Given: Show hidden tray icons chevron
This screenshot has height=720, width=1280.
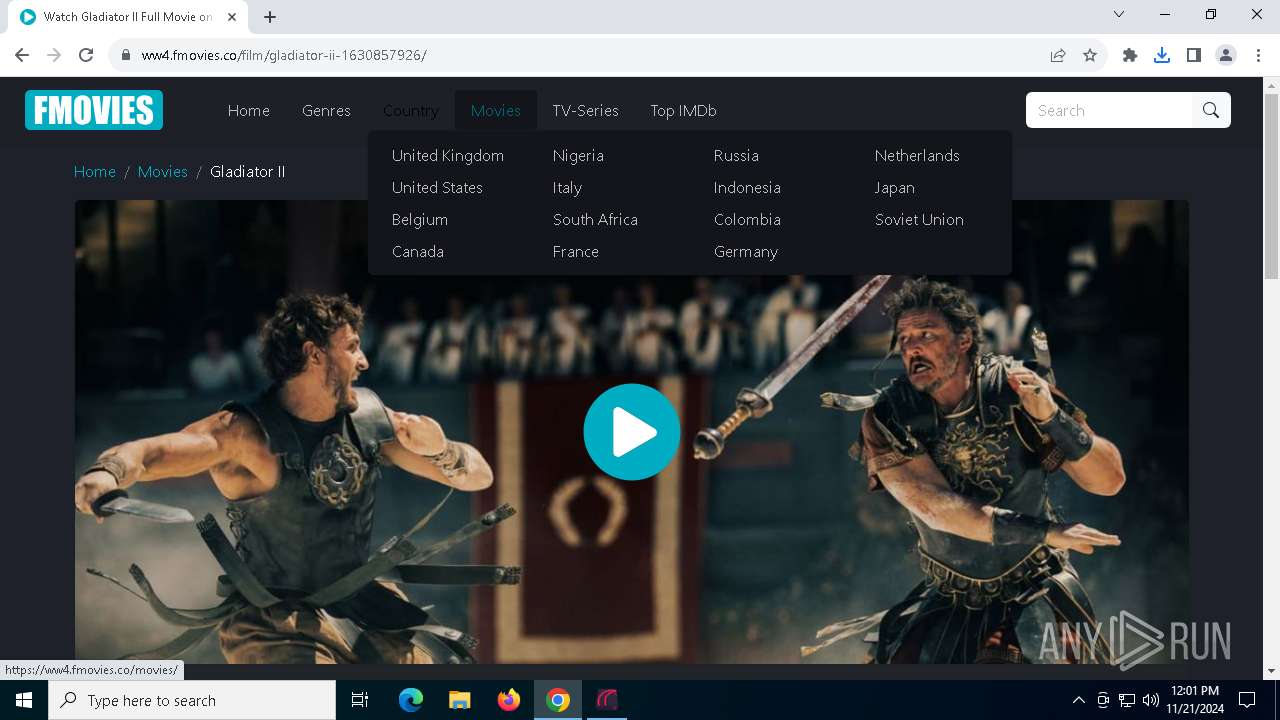Looking at the screenshot, I should tap(1078, 700).
